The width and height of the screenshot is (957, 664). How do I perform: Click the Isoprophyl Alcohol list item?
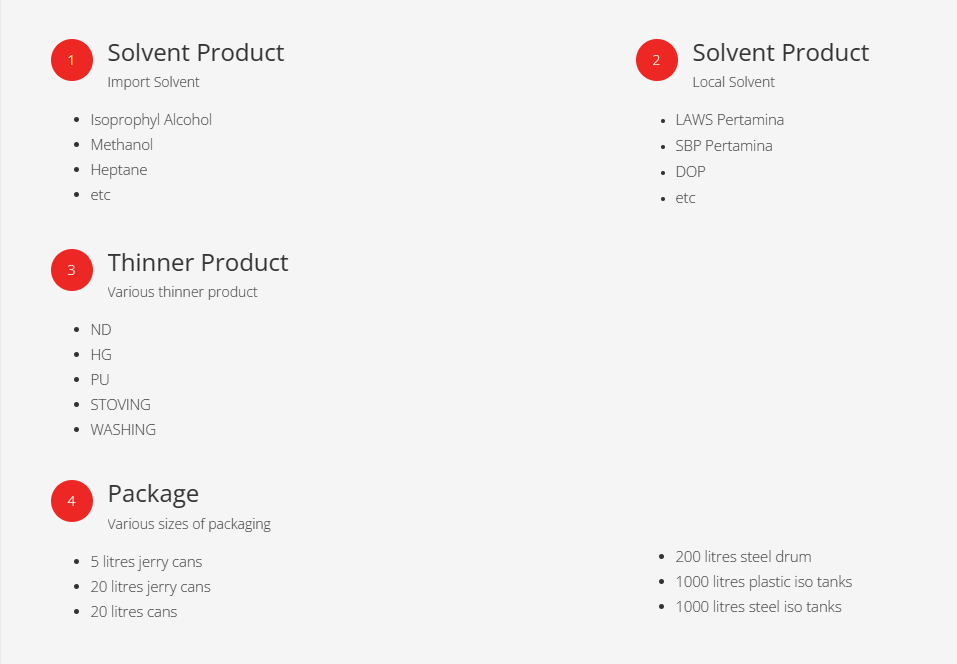click(151, 120)
